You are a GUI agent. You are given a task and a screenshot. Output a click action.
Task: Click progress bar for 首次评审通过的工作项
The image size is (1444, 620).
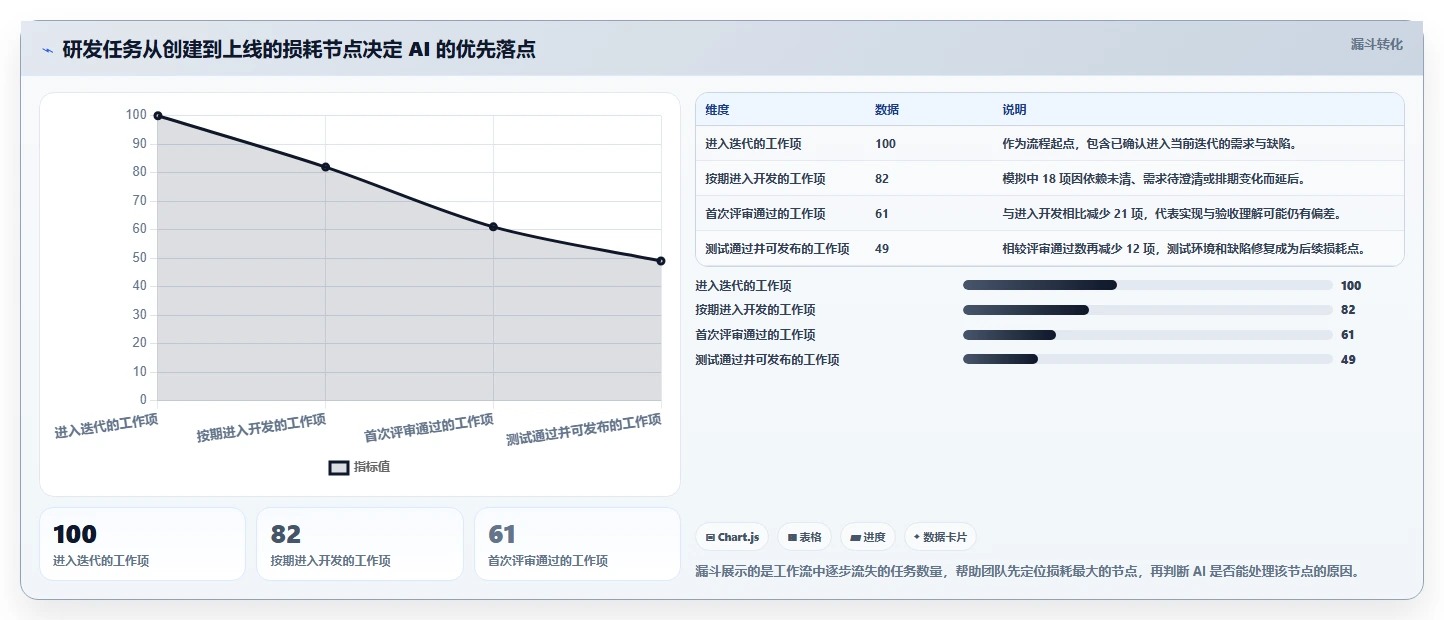(x=1147, y=335)
